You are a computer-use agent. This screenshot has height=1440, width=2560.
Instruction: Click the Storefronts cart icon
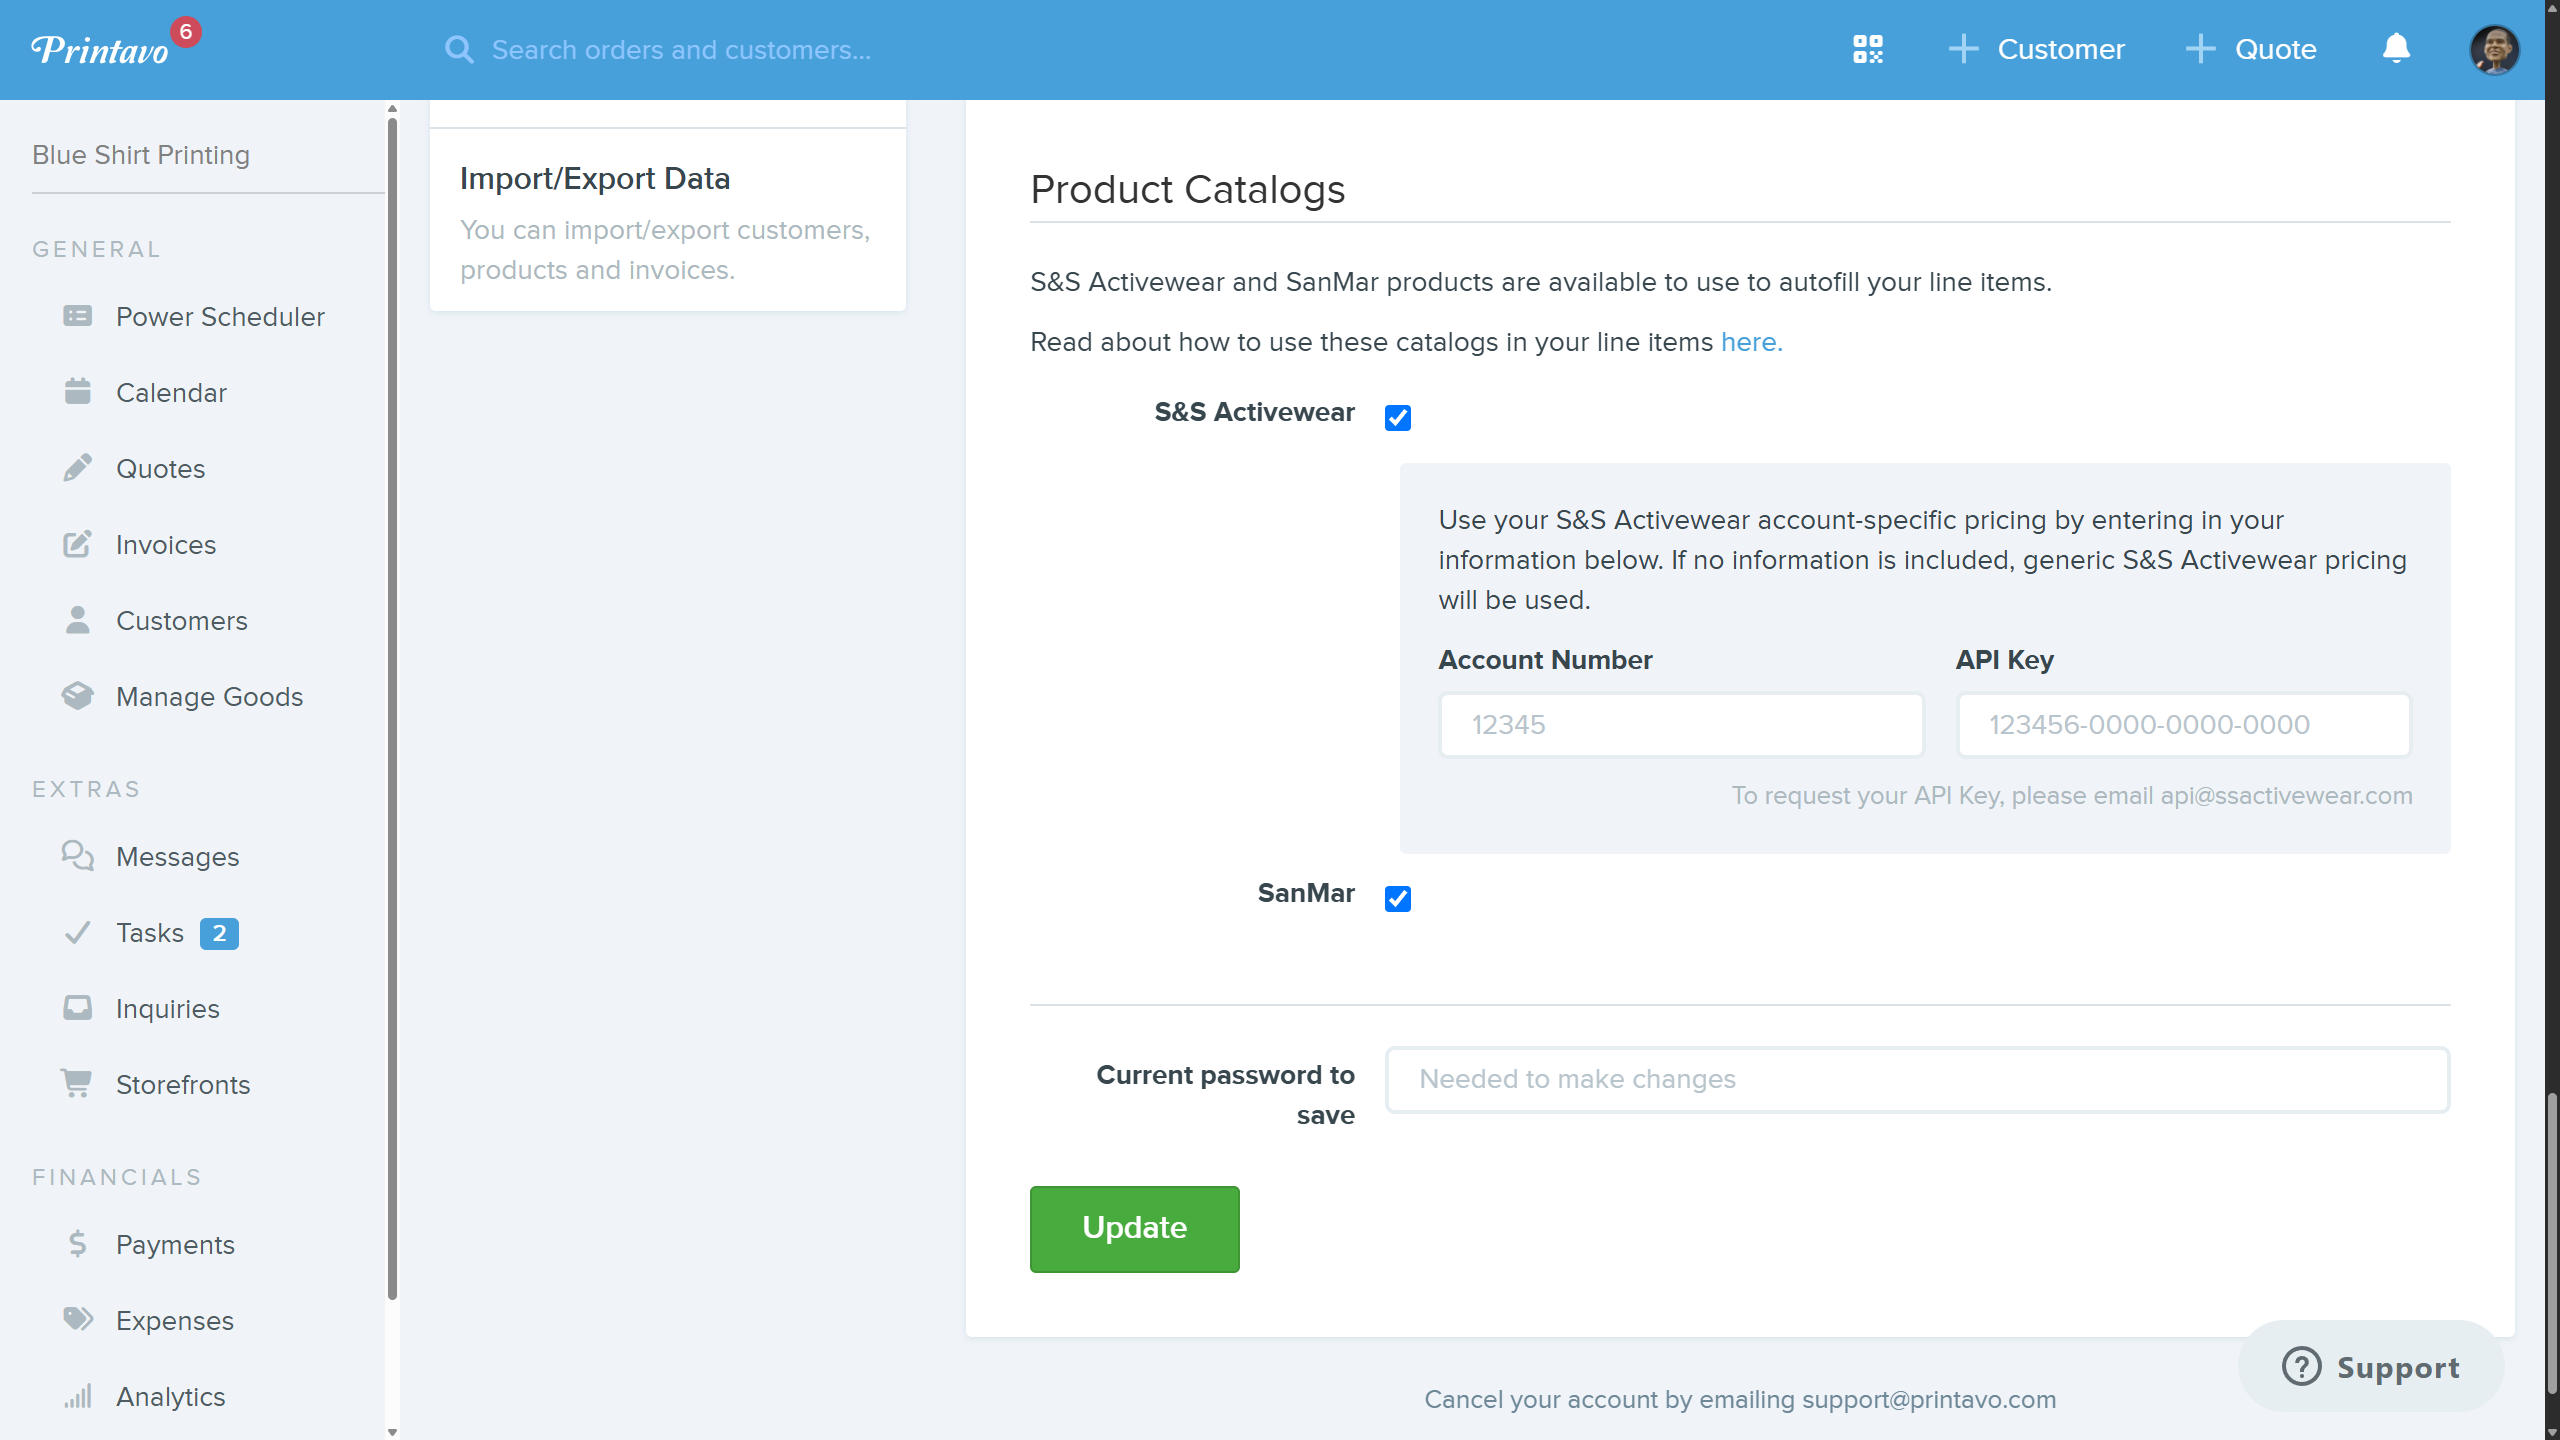click(x=77, y=1084)
